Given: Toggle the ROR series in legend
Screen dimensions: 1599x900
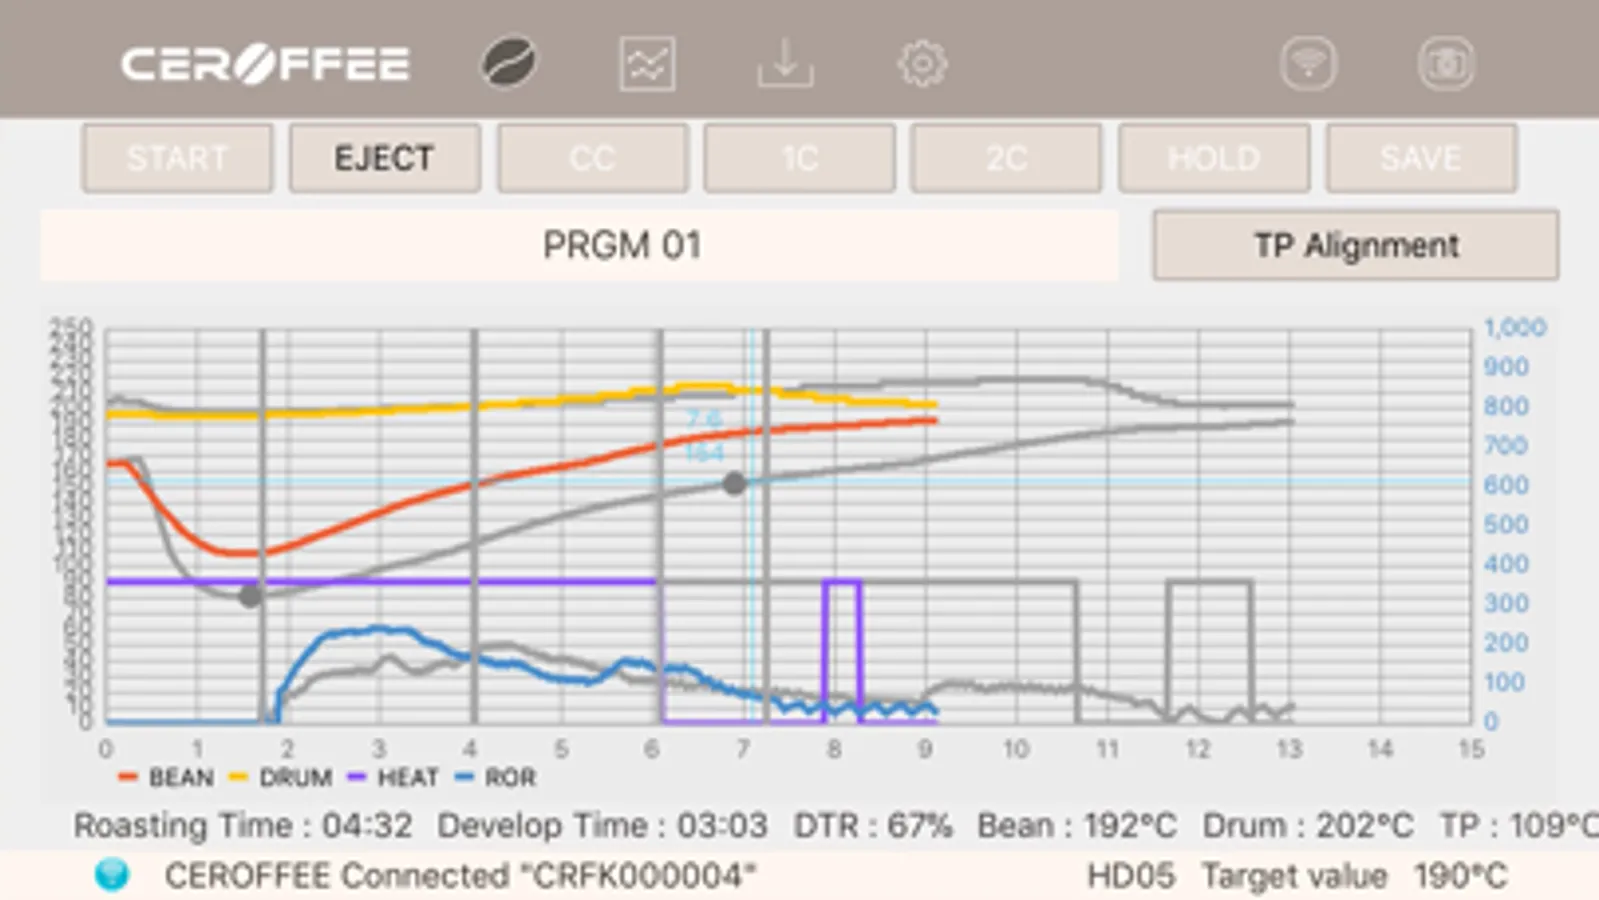Looking at the screenshot, I should coord(496,778).
